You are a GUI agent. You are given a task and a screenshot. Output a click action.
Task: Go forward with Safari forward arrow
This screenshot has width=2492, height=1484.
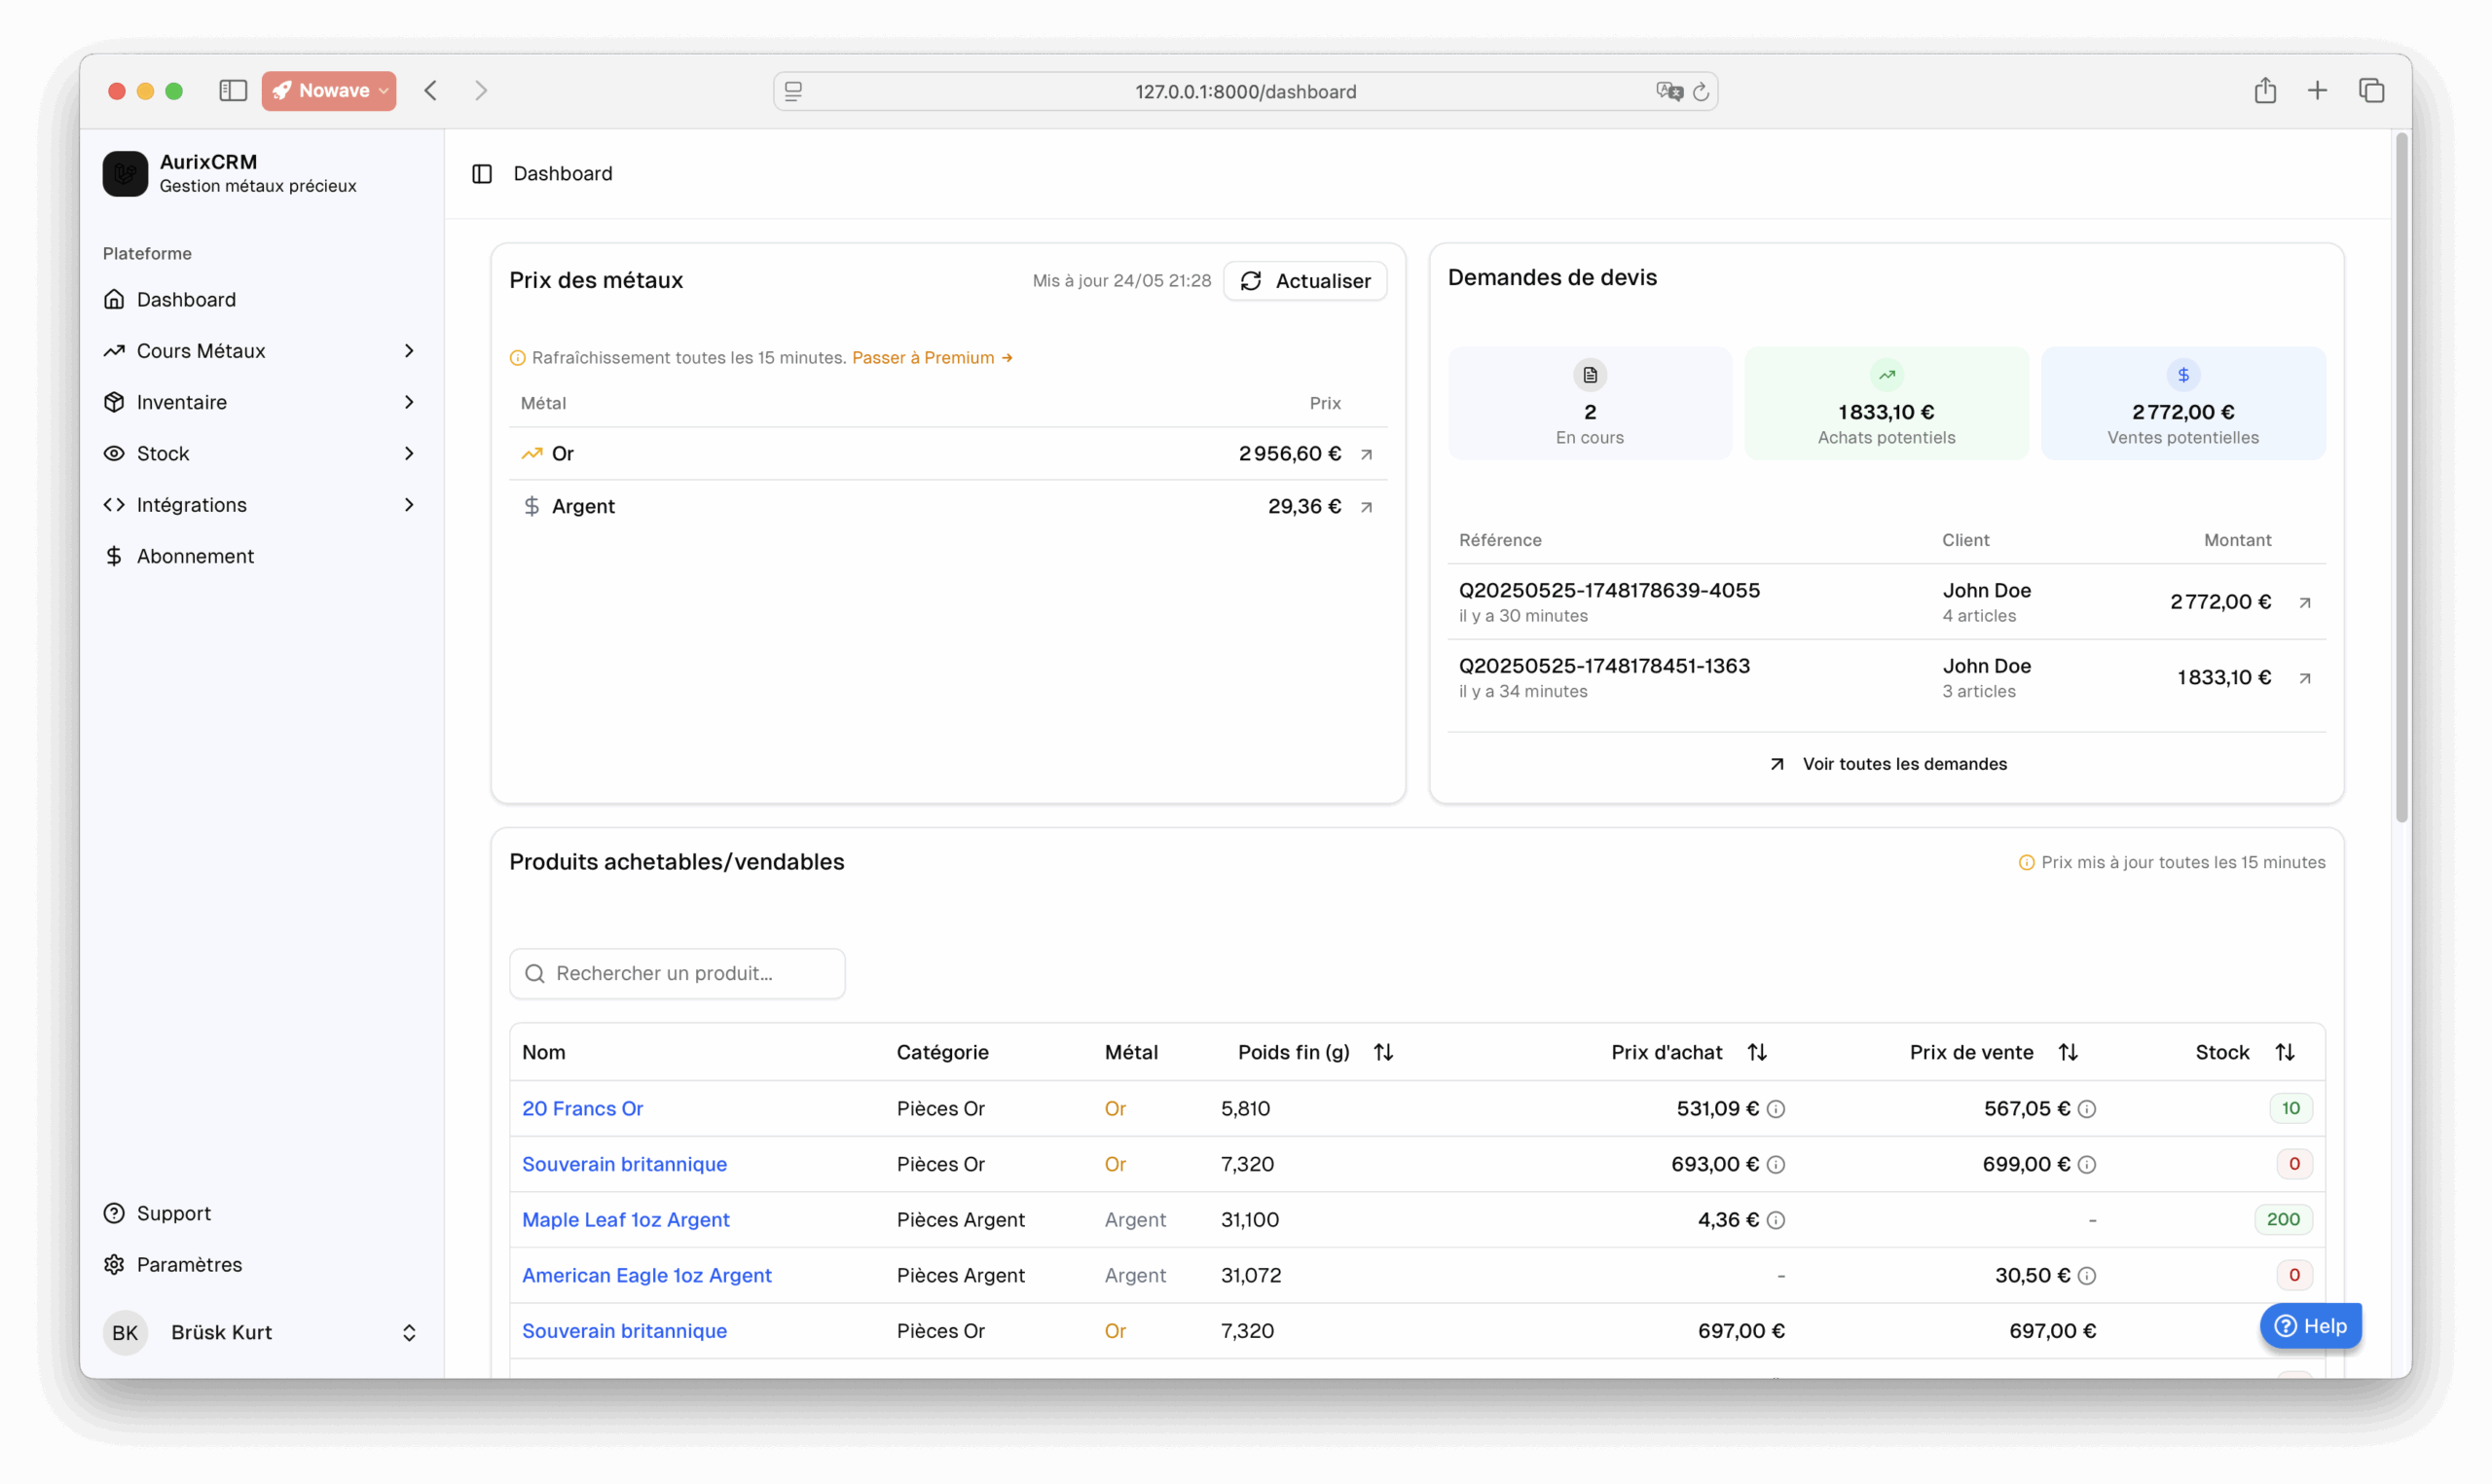[481, 91]
